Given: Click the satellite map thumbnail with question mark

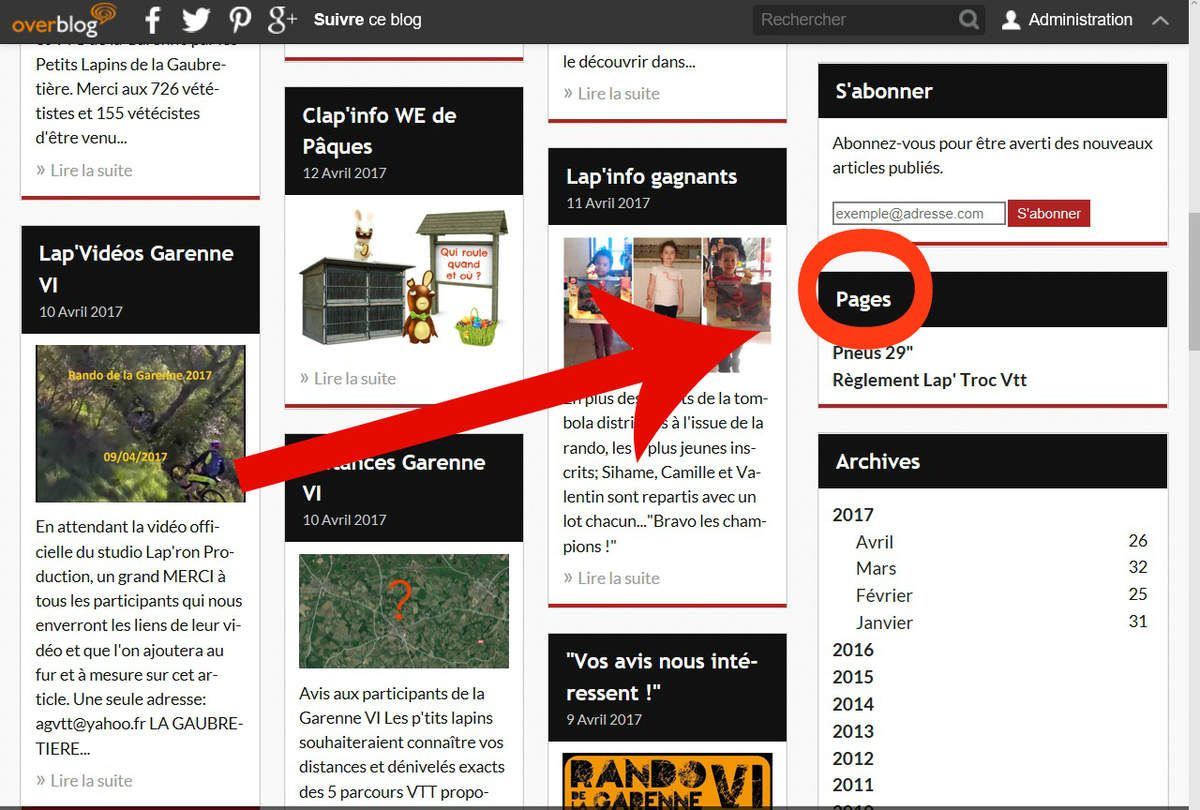Looking at the screenshot, I should [x=403, y=611].
